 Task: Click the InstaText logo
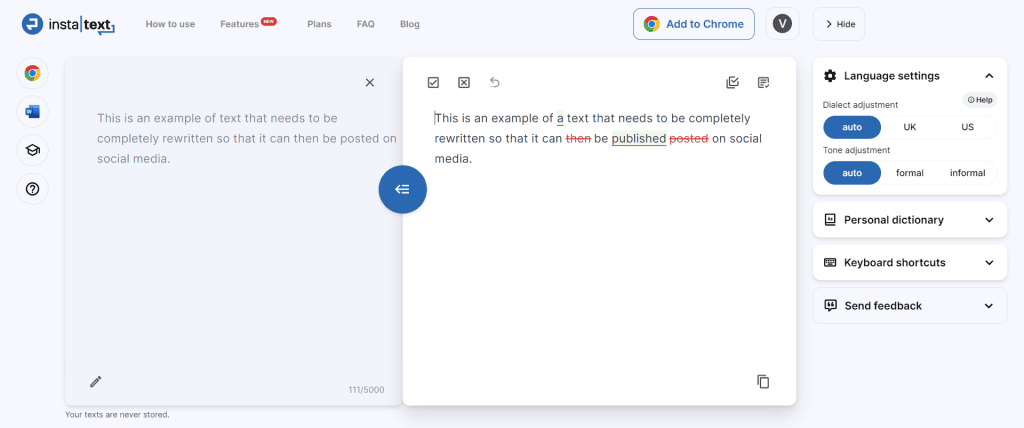[x=68, y=24]
